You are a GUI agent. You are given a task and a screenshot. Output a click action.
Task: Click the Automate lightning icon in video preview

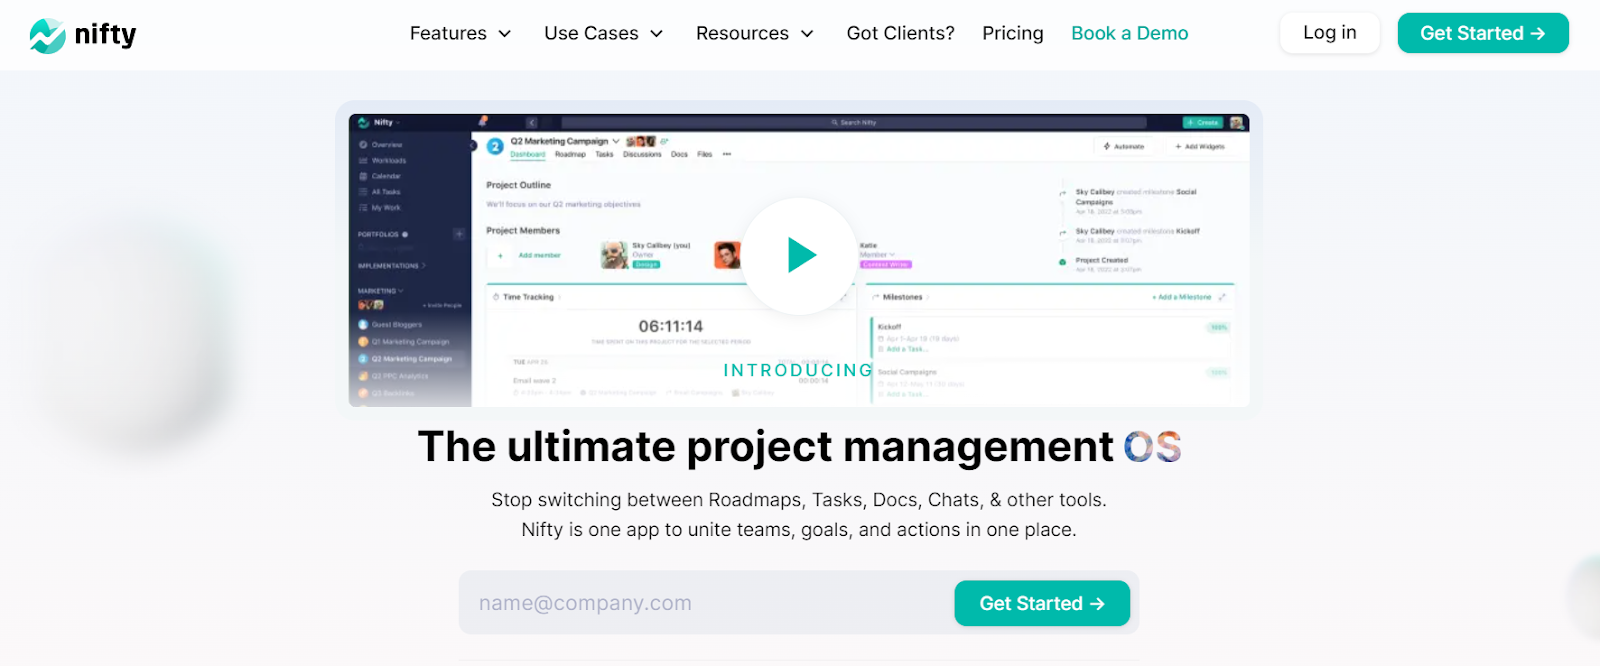point(1107,147)
